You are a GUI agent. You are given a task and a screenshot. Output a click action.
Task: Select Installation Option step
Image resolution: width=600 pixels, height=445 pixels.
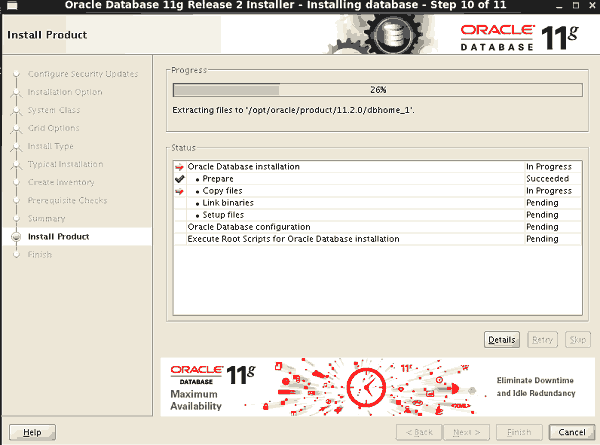point(65,92)
